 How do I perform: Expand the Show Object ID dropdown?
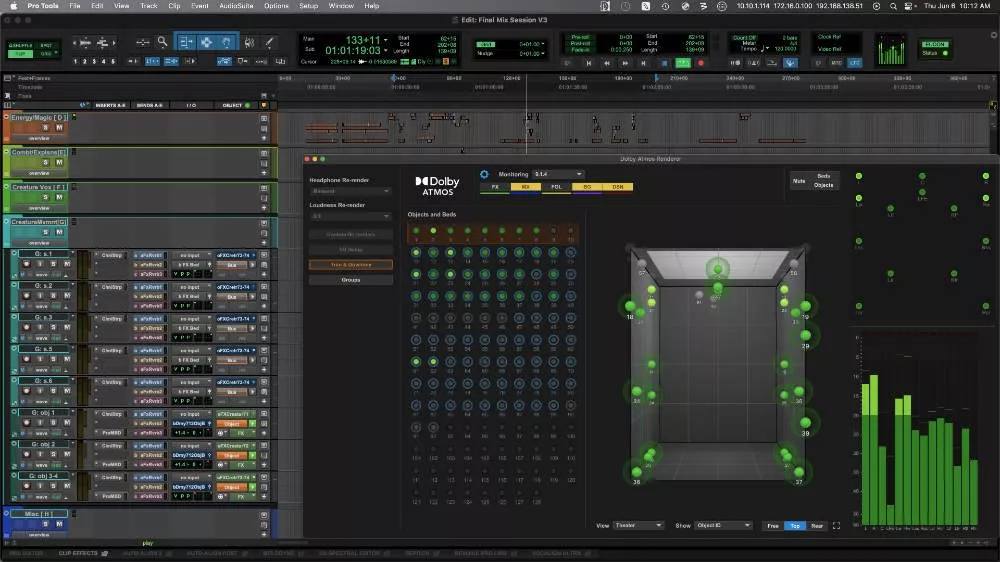click(x=722, y=525)
